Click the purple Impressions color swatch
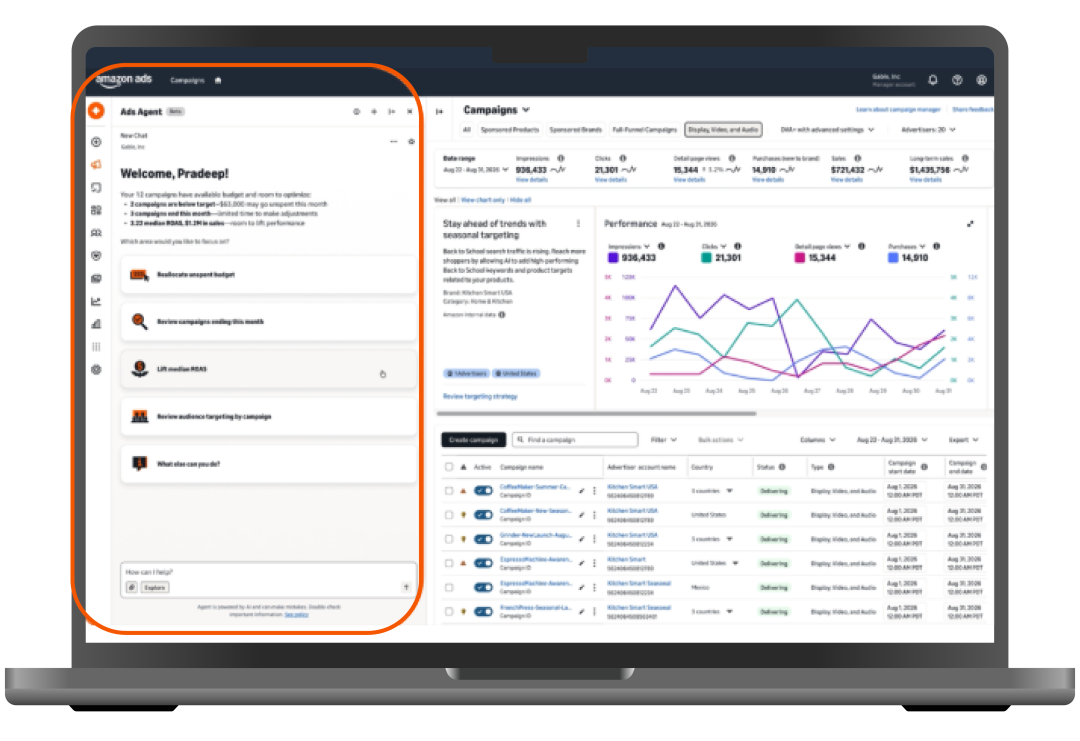Image resolution: width=1080 pixels, height=741 pixels. pyautogui.click(x=613, y=258)
